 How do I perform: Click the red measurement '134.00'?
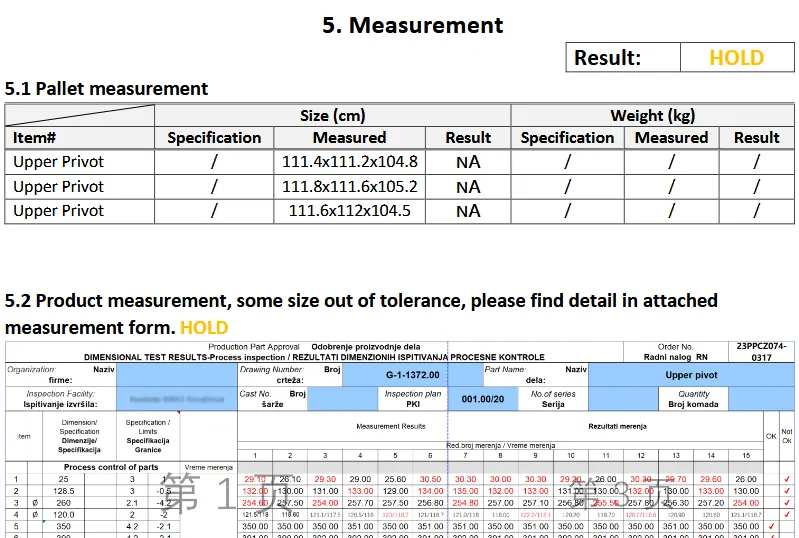tap(430, 491)
